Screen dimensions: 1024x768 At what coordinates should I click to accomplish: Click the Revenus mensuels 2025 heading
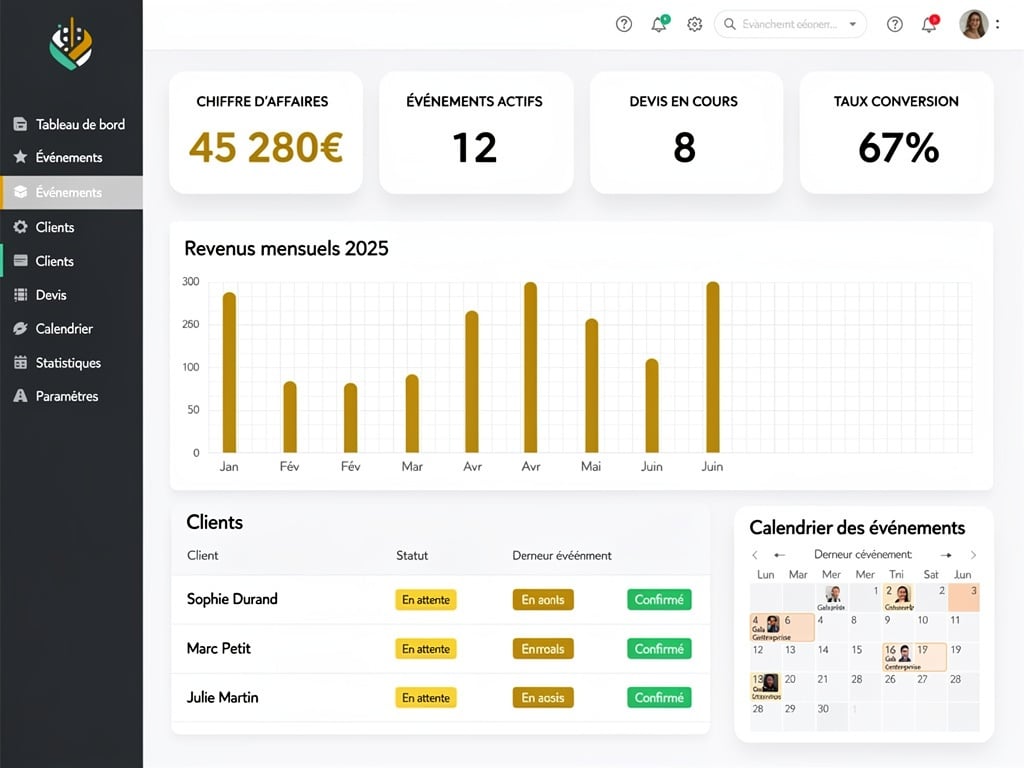(287, 248)
